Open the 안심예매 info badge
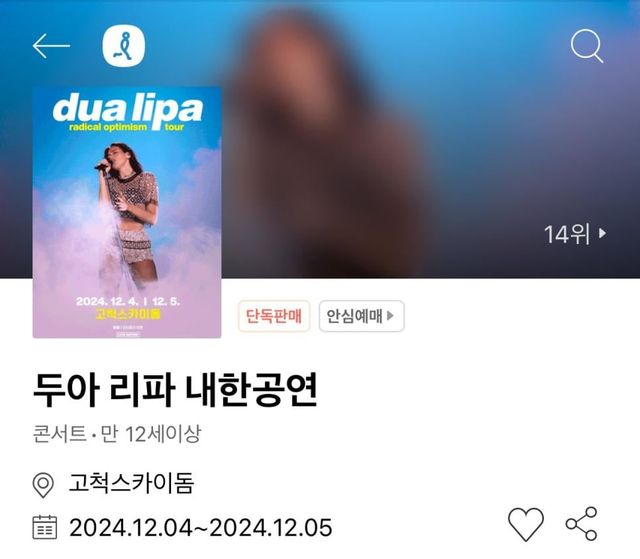Screen dimensions: 640x559 click(x=362, y=316)
